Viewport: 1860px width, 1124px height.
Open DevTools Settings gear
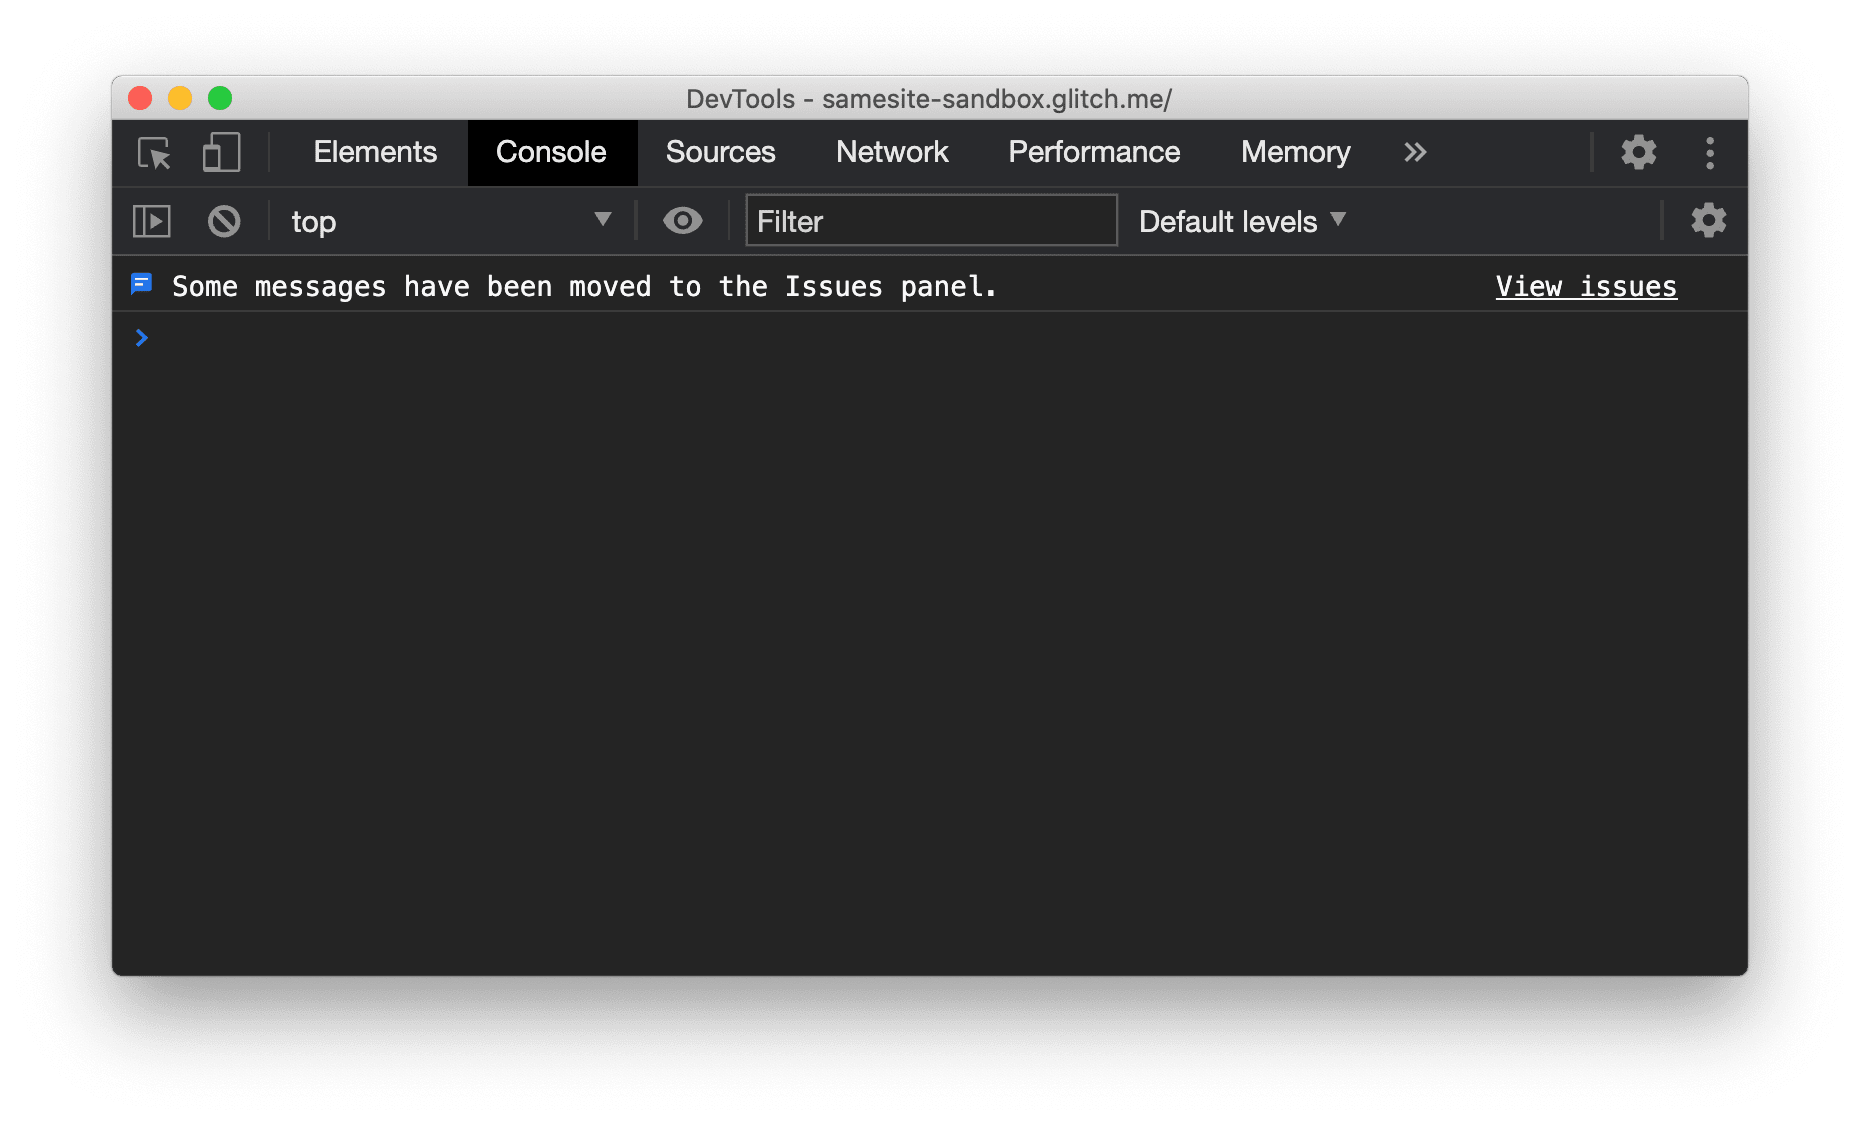coord(1638,153)
